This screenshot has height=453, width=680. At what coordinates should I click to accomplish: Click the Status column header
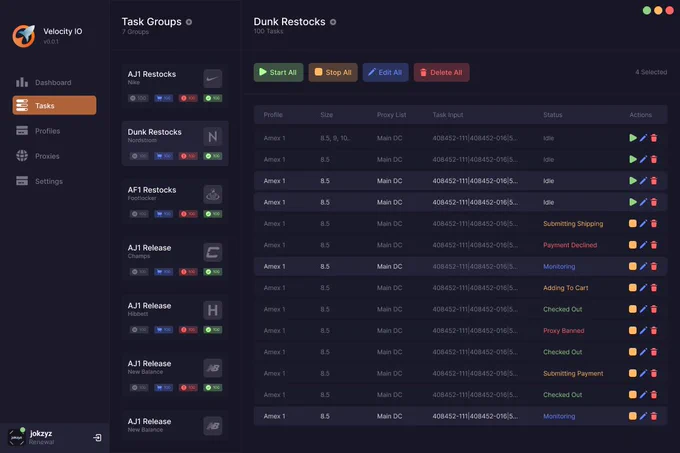(553, 115)
